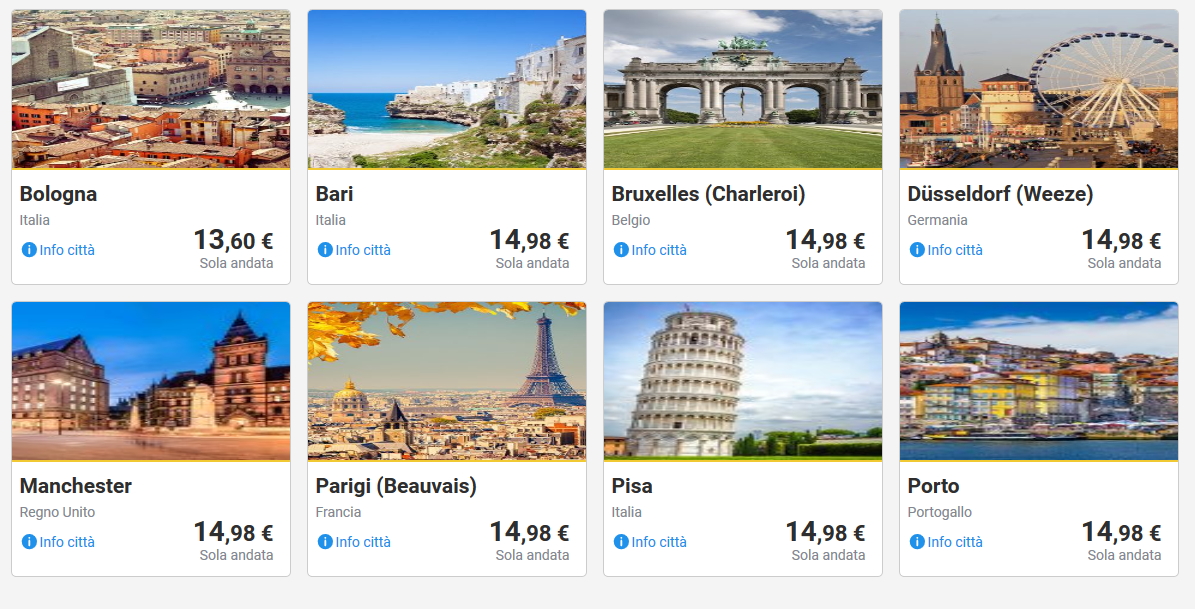Open the 'Info città' link for Pisa

659,542
